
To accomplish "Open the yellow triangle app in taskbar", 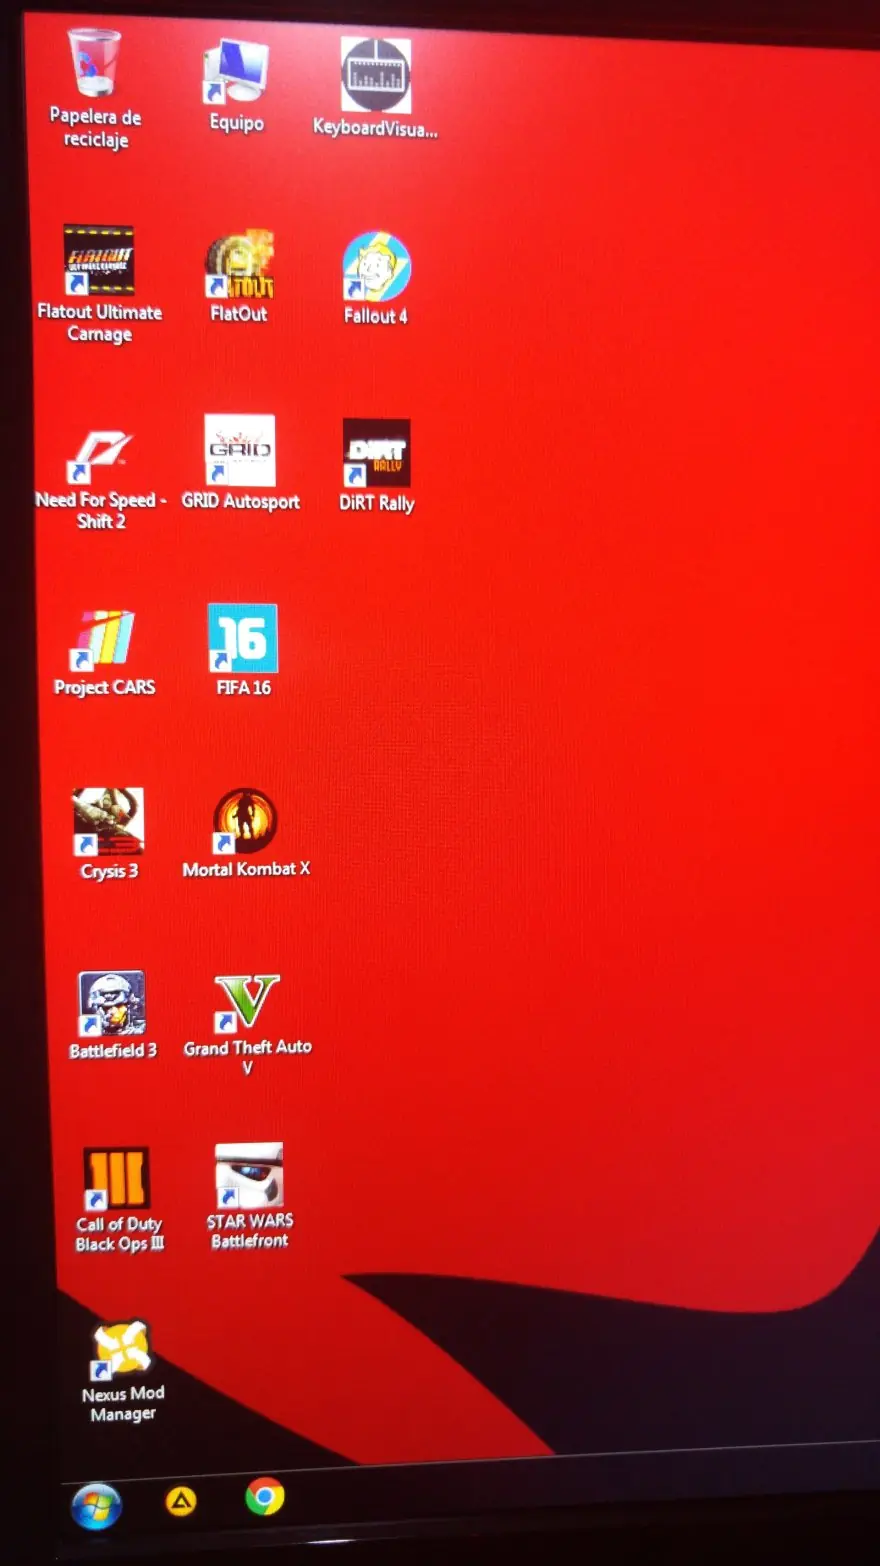I will (181, 1500).
